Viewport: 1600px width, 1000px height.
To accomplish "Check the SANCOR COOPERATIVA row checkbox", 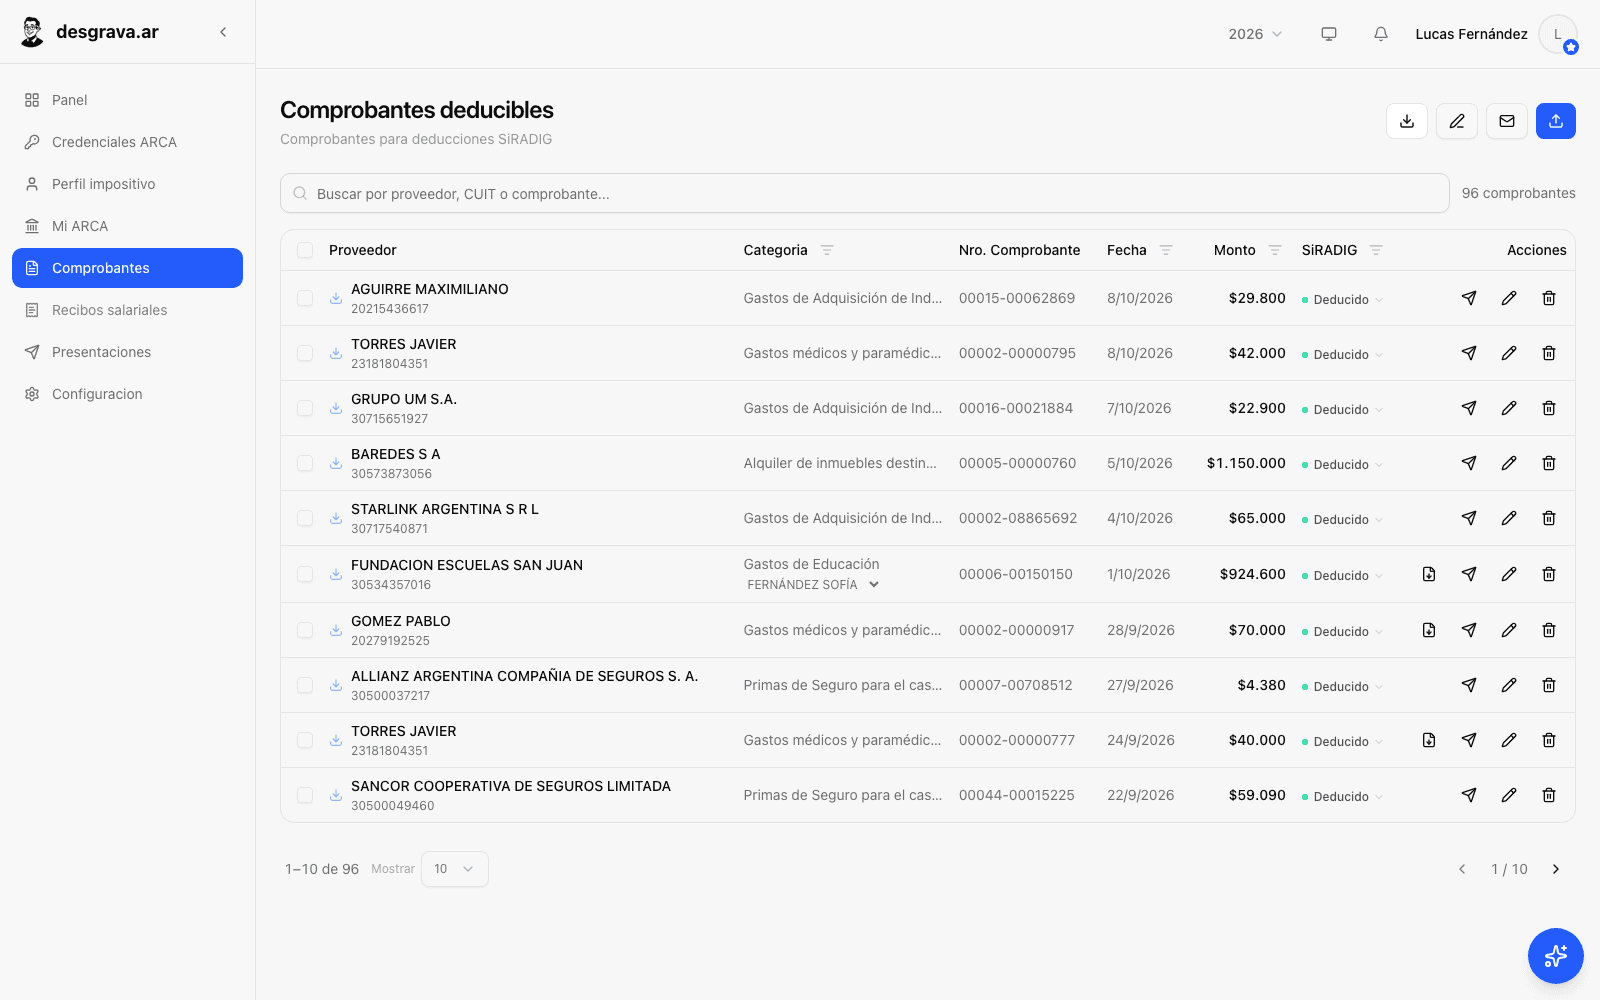I will coord(305,795).
